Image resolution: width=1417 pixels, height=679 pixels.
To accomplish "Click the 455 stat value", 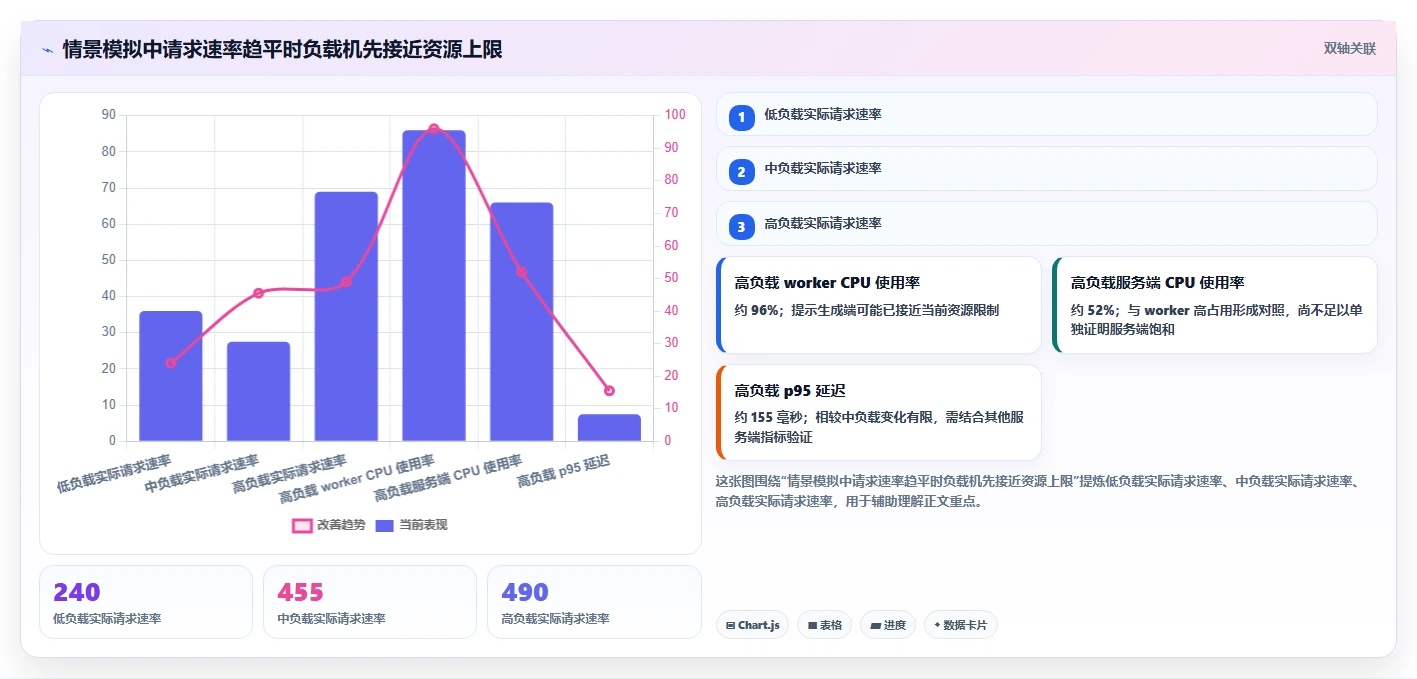I will coord(301,592).
